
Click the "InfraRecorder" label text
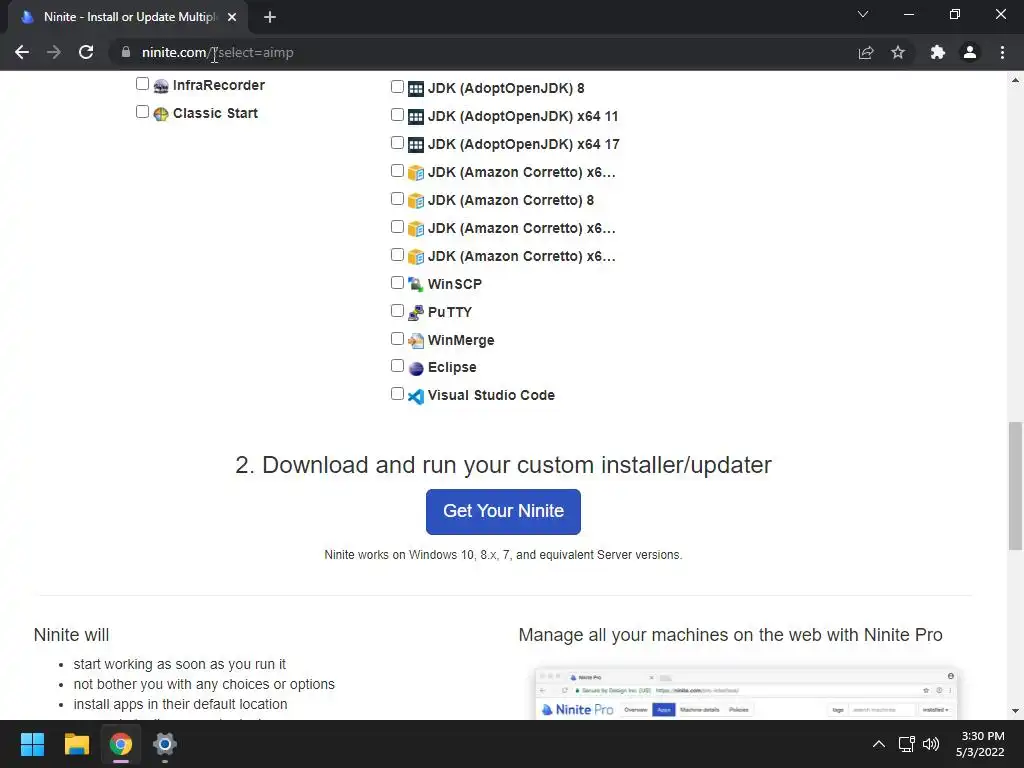[x=219, y=85]
